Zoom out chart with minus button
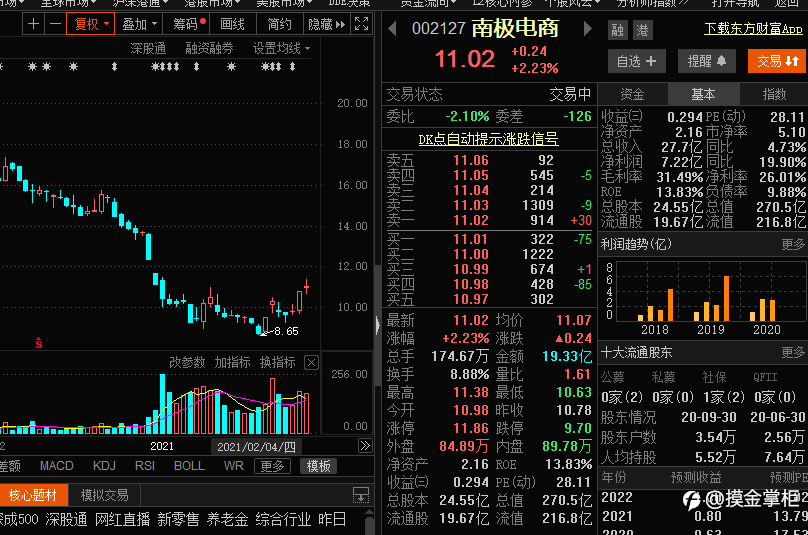The height and width of the screenshot is (535, 808). click(x=55, y=24)
